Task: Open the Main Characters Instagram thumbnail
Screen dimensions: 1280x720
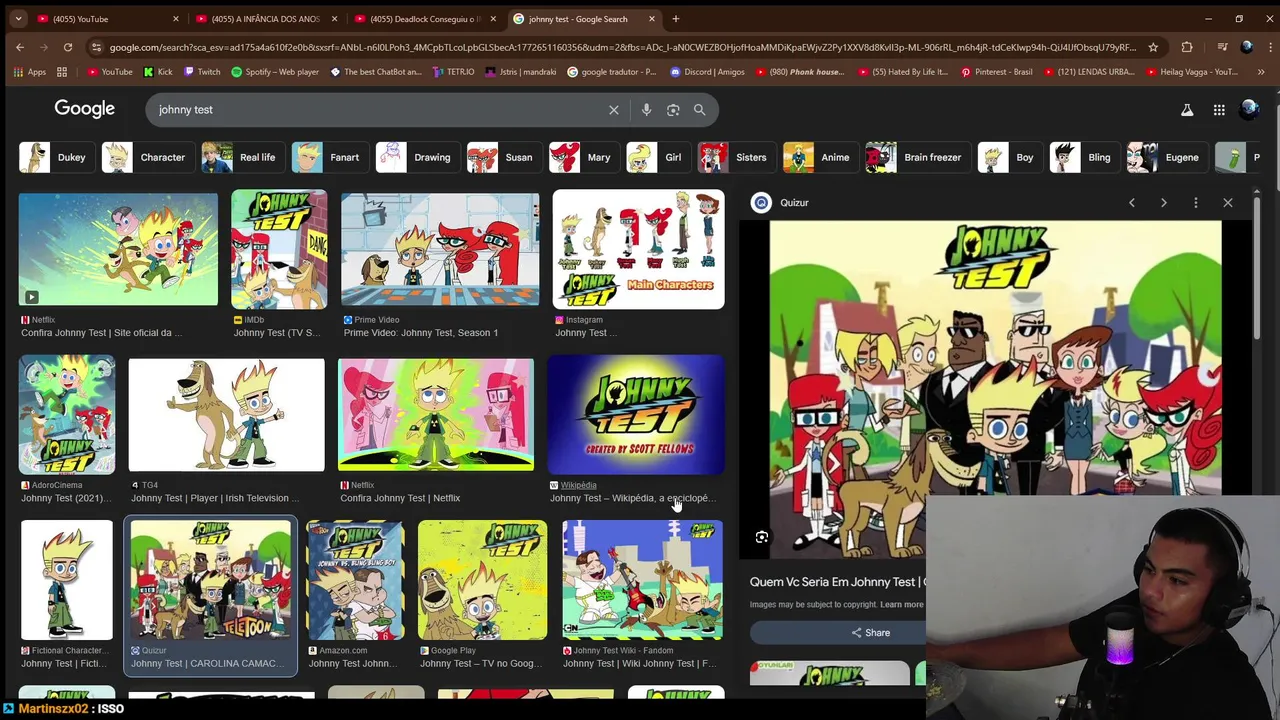Action: [638, 249]
